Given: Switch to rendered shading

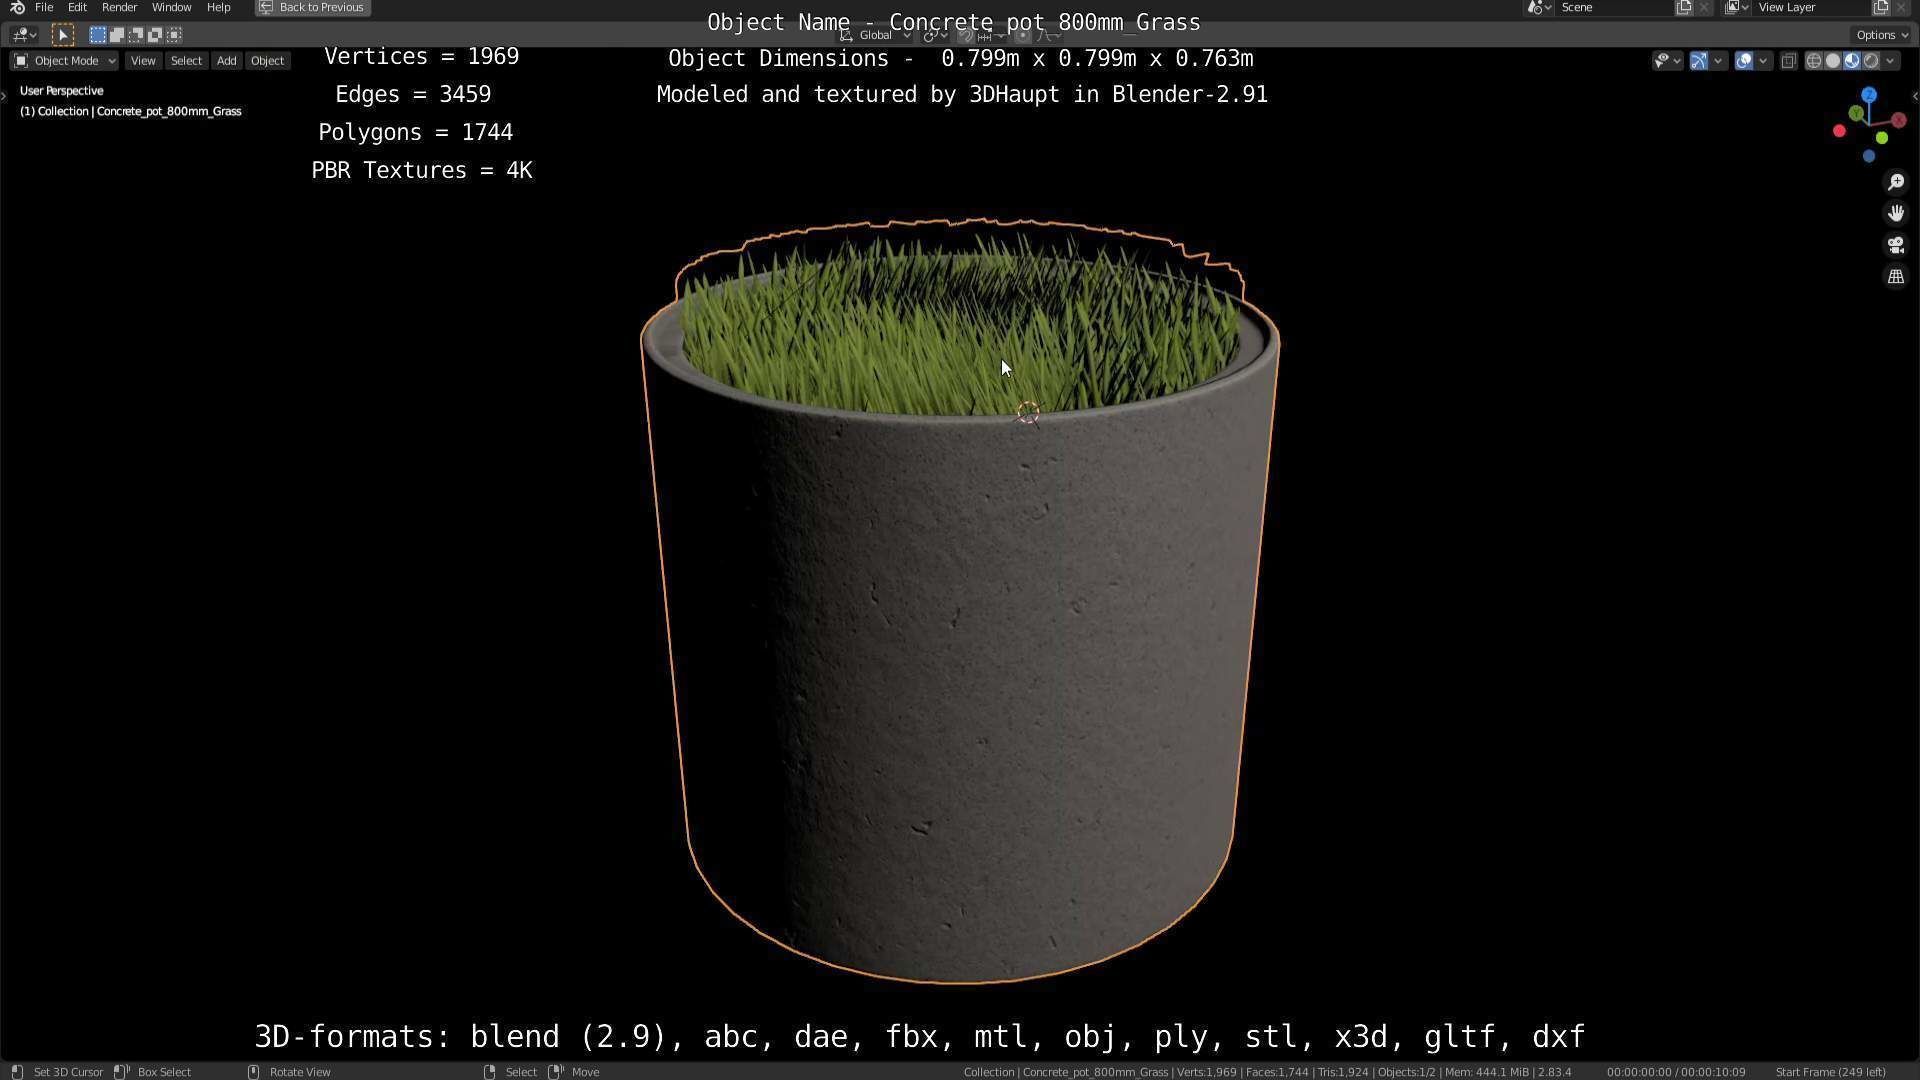Looking at the screenshot, I should pos(1871,61).
